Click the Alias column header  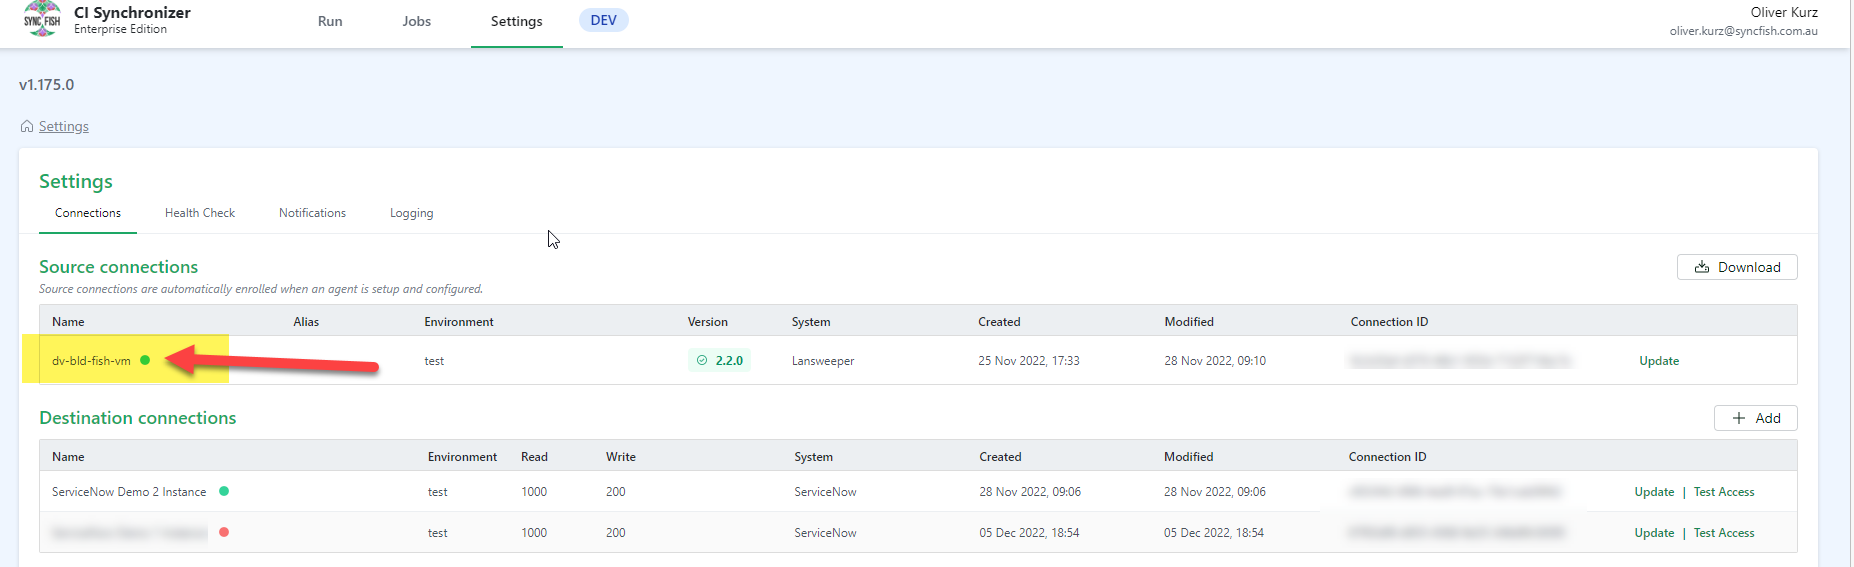tap(306, 322)
